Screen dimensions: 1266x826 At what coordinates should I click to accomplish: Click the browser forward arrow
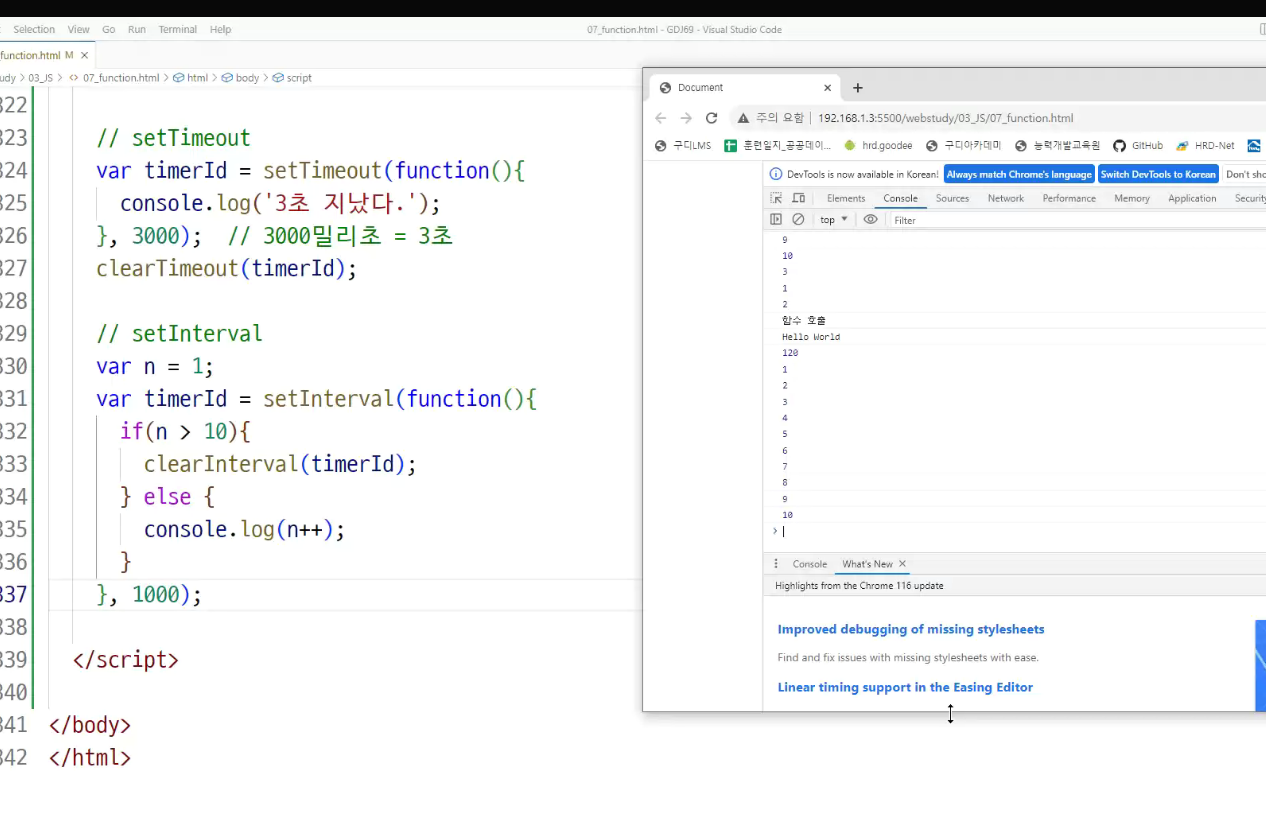coord(686,118)
